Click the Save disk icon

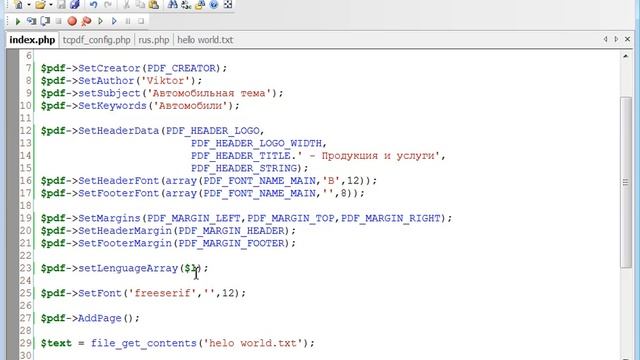pos(61,5)
